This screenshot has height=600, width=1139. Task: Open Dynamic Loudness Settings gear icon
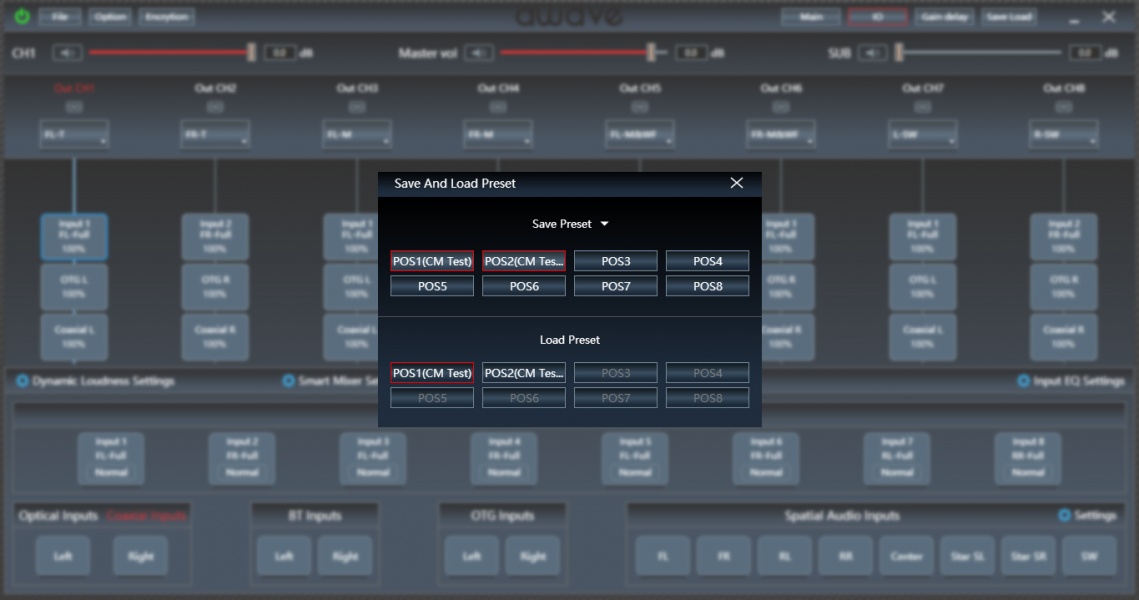click(x=22, y=381)
